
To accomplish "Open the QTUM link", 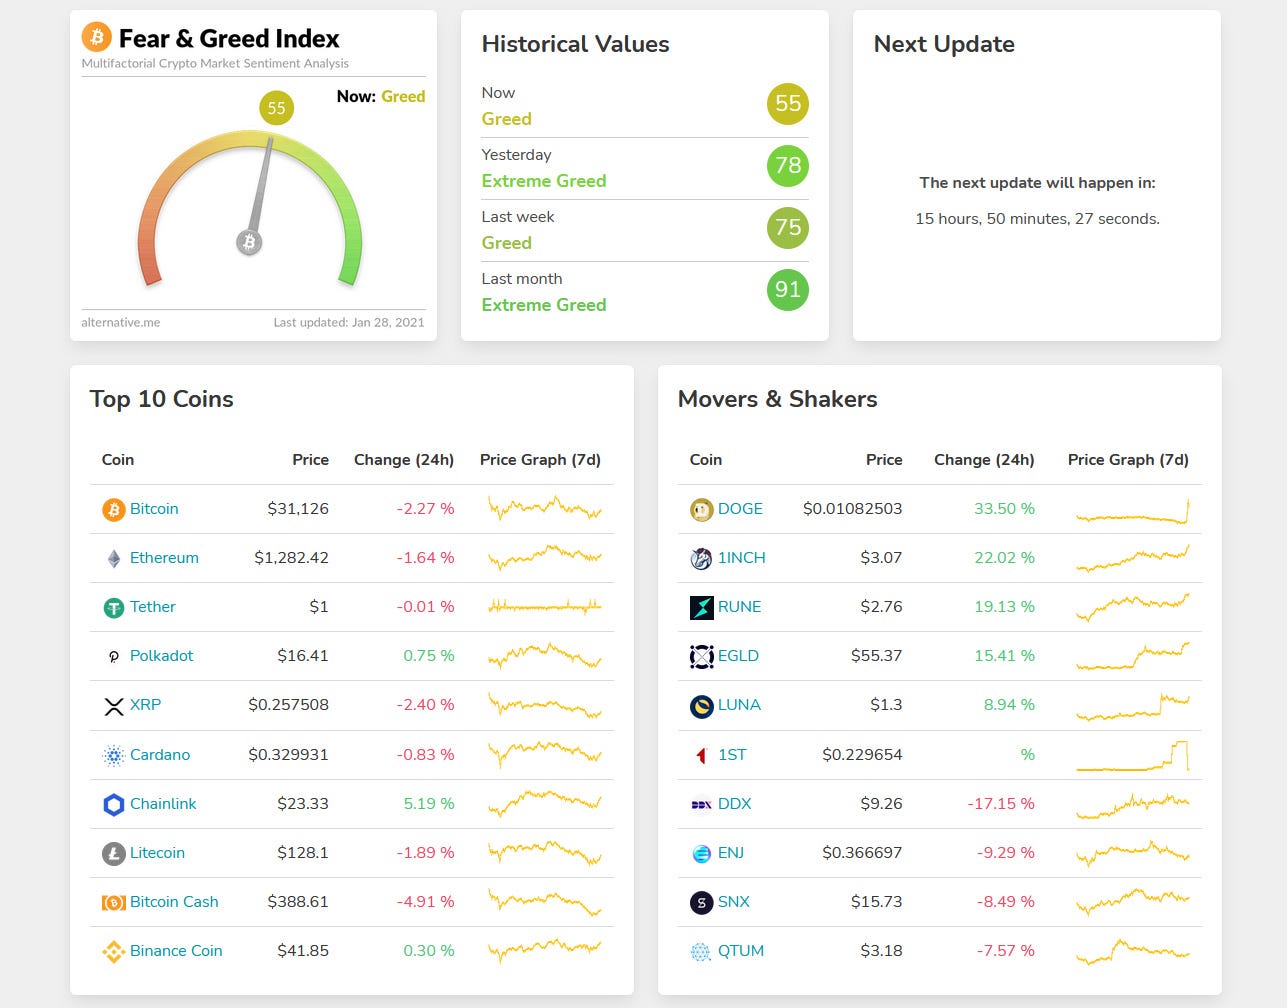I will pos(741,951).
